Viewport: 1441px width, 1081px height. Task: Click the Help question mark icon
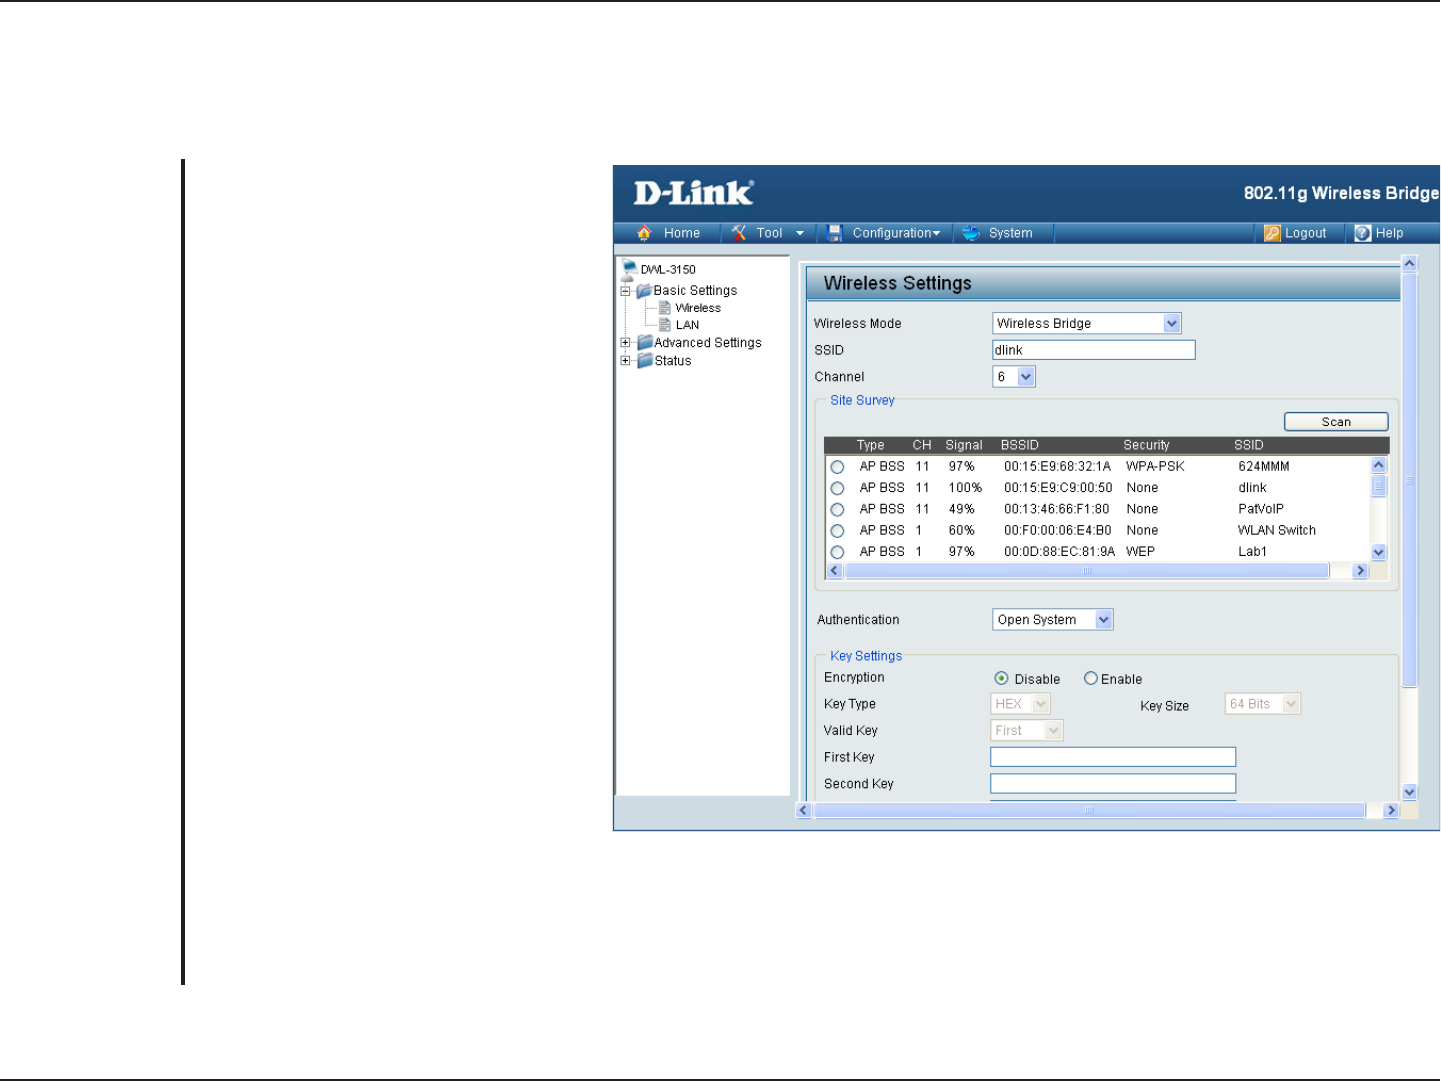pos(1362,233)
